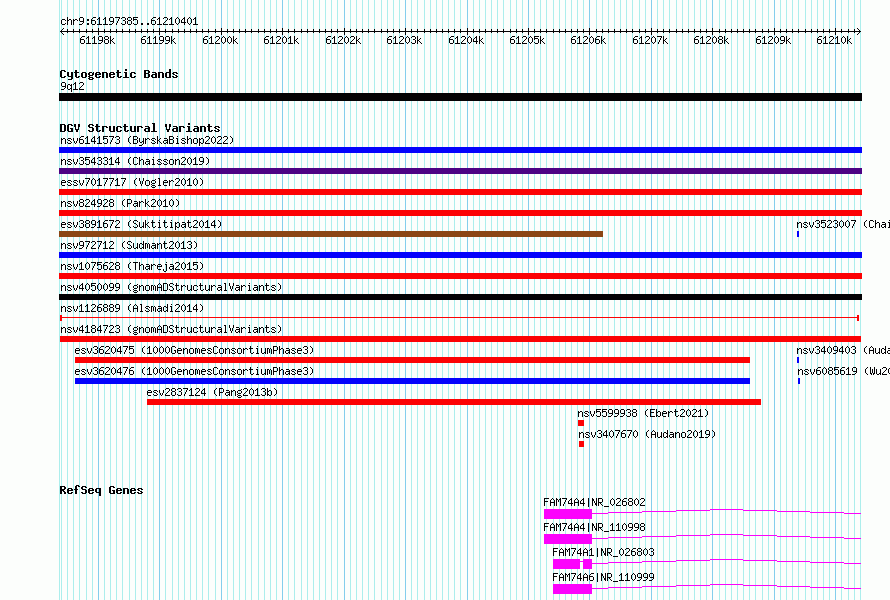Click the ruler's right arrow end

pos(859,31)
